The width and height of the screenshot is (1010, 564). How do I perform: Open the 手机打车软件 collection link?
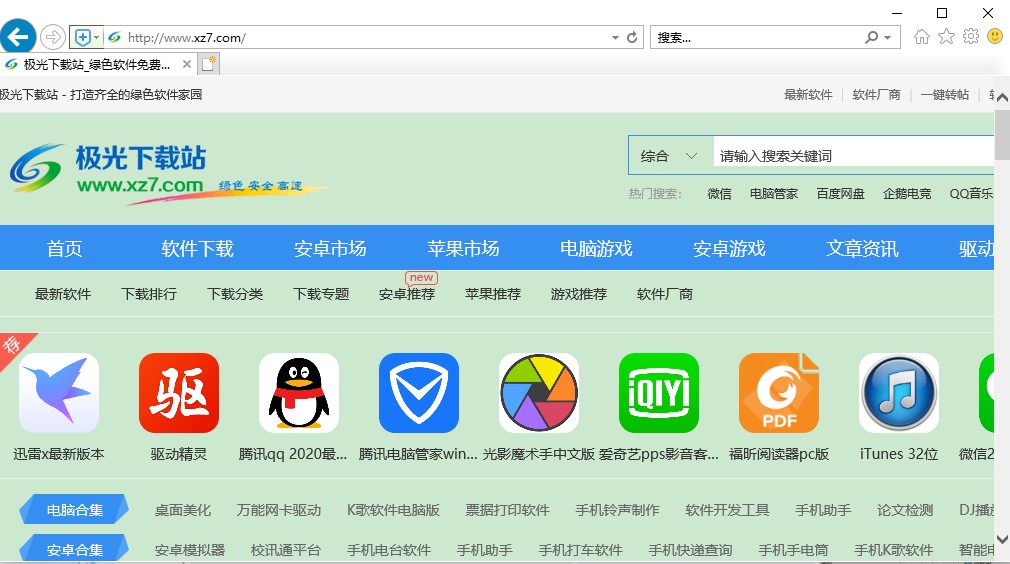click(x=580, y=550)
